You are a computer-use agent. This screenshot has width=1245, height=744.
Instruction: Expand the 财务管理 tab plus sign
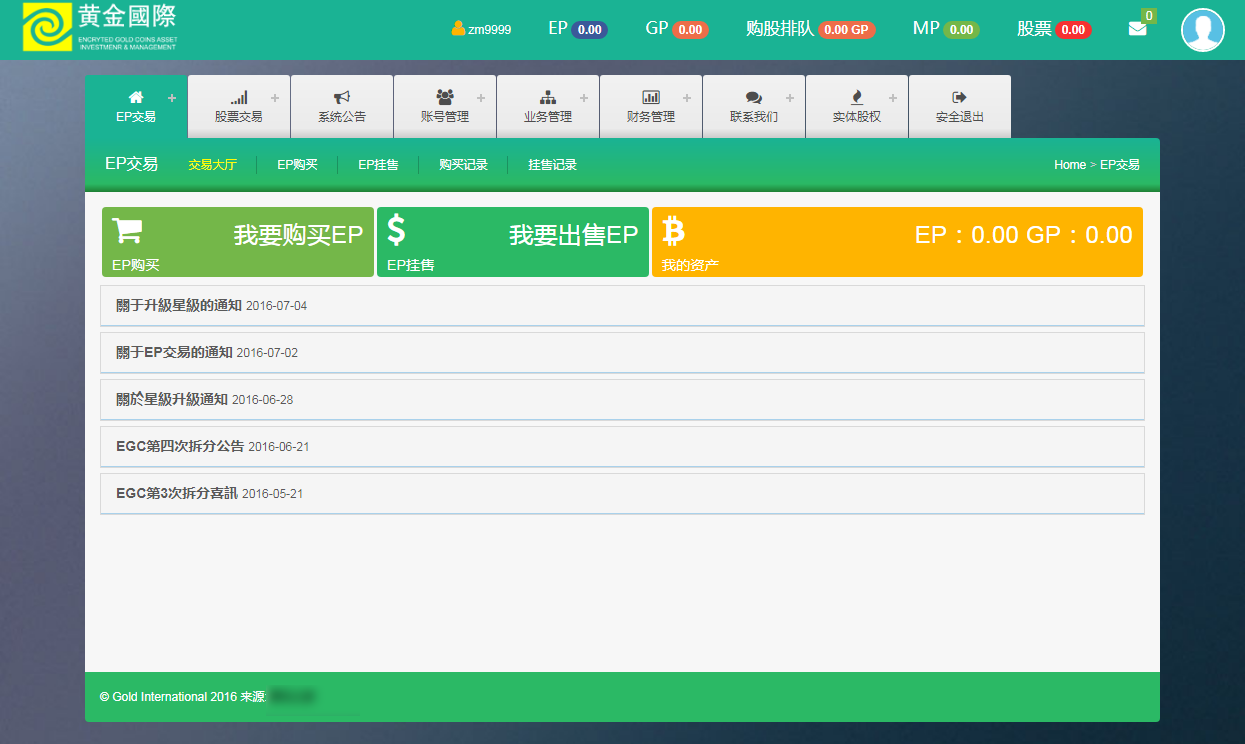pos(687,98)
